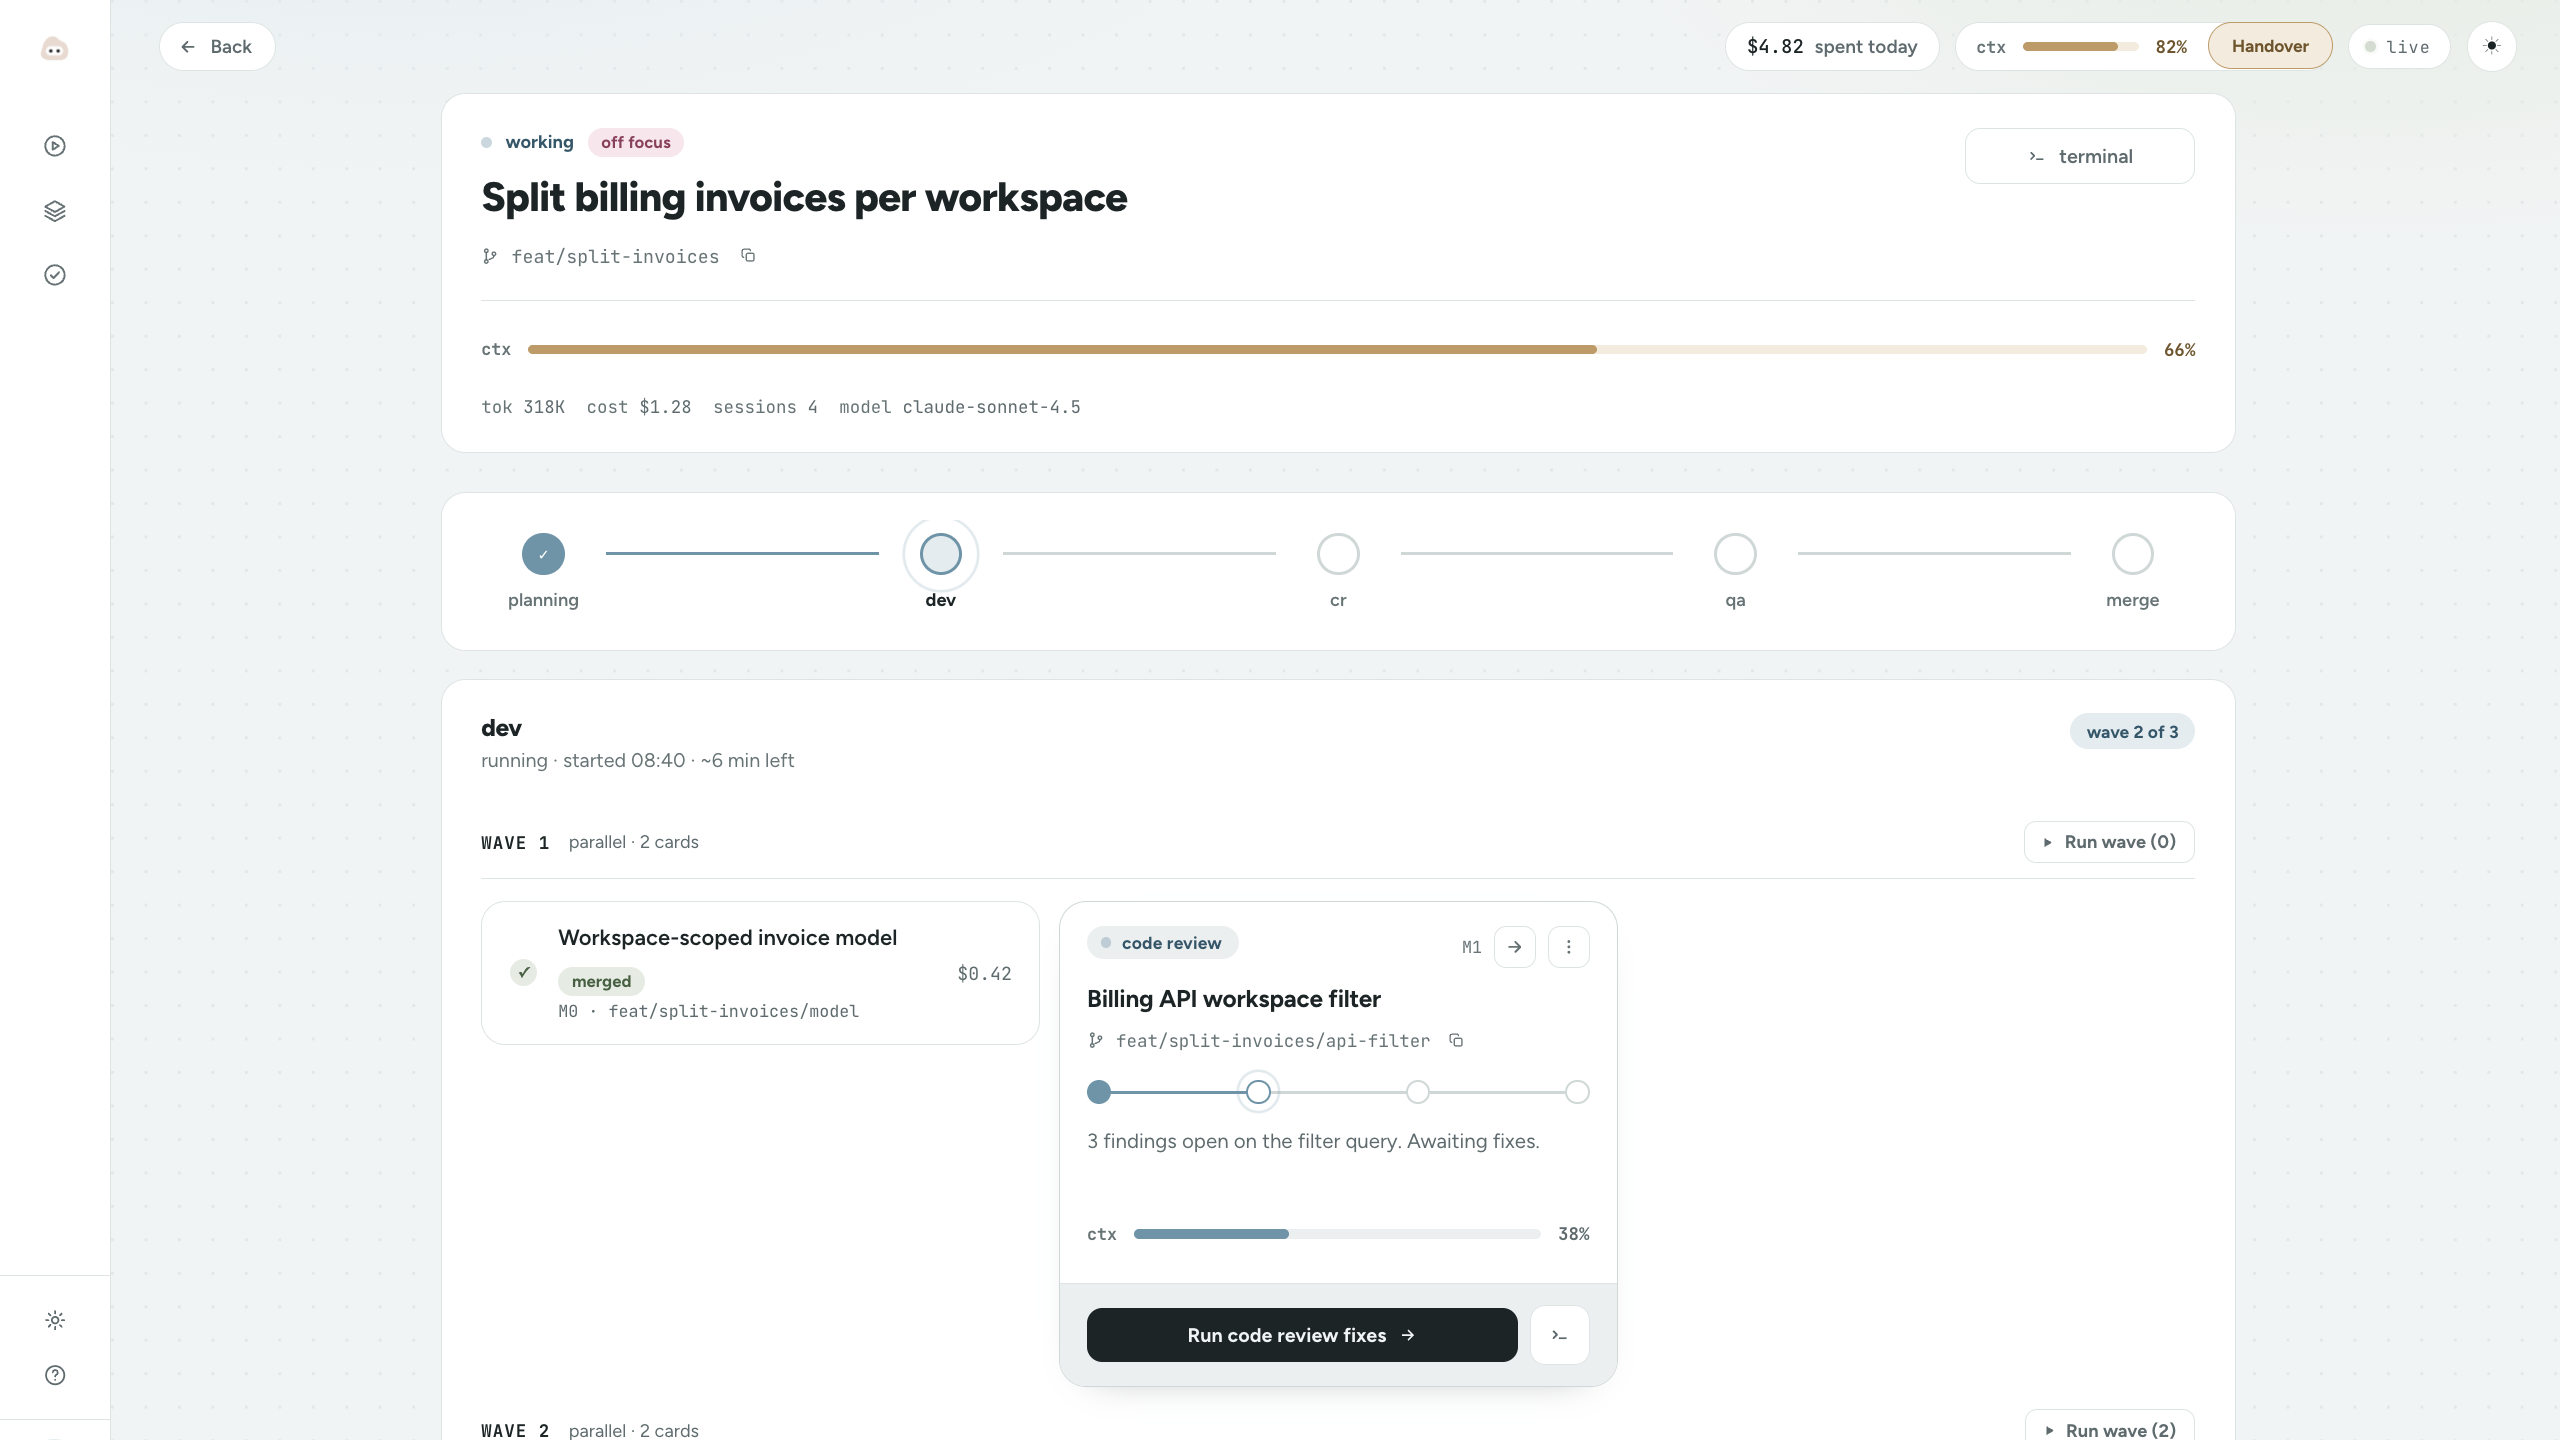Toggle the live status pill
2560x1440 pixels.
coord(2398,47)
